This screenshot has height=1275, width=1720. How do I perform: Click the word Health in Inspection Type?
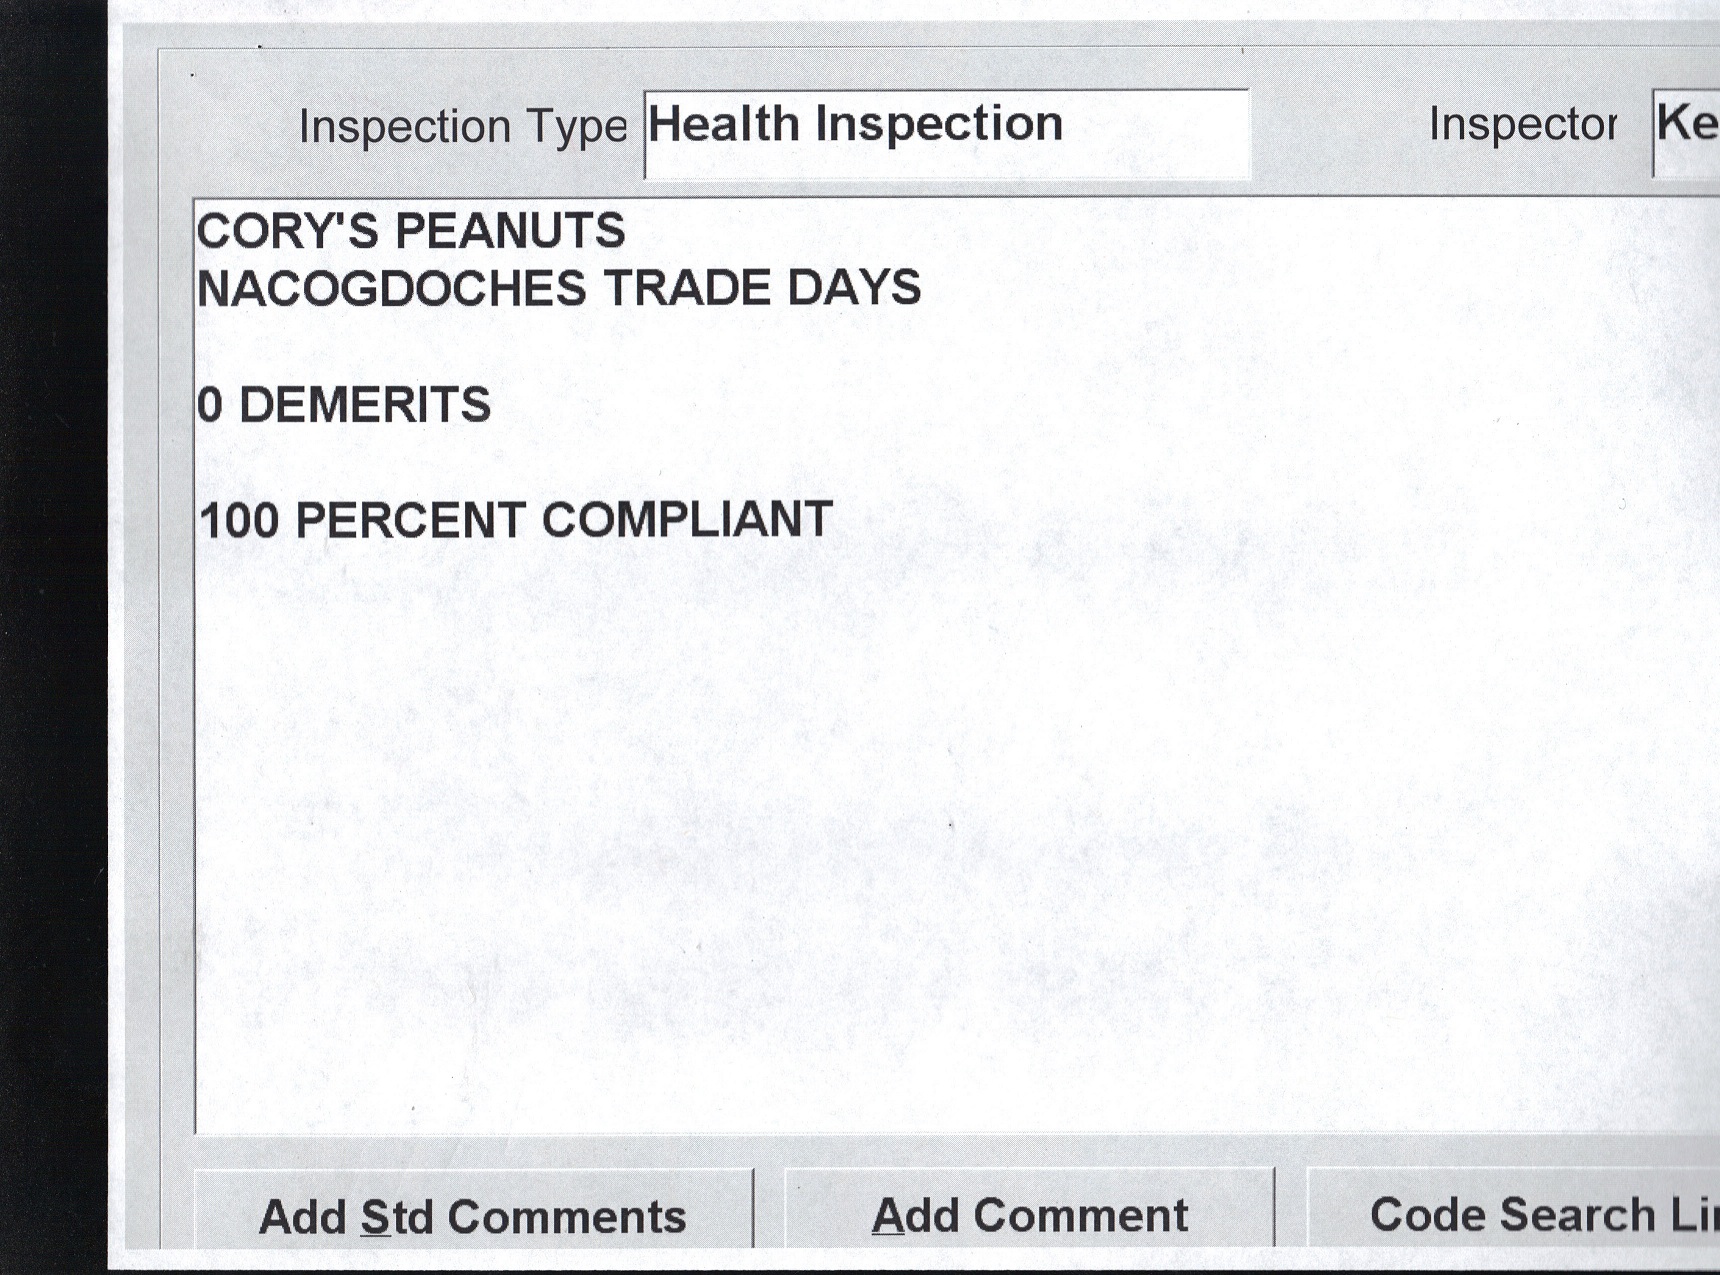point(724,125)
